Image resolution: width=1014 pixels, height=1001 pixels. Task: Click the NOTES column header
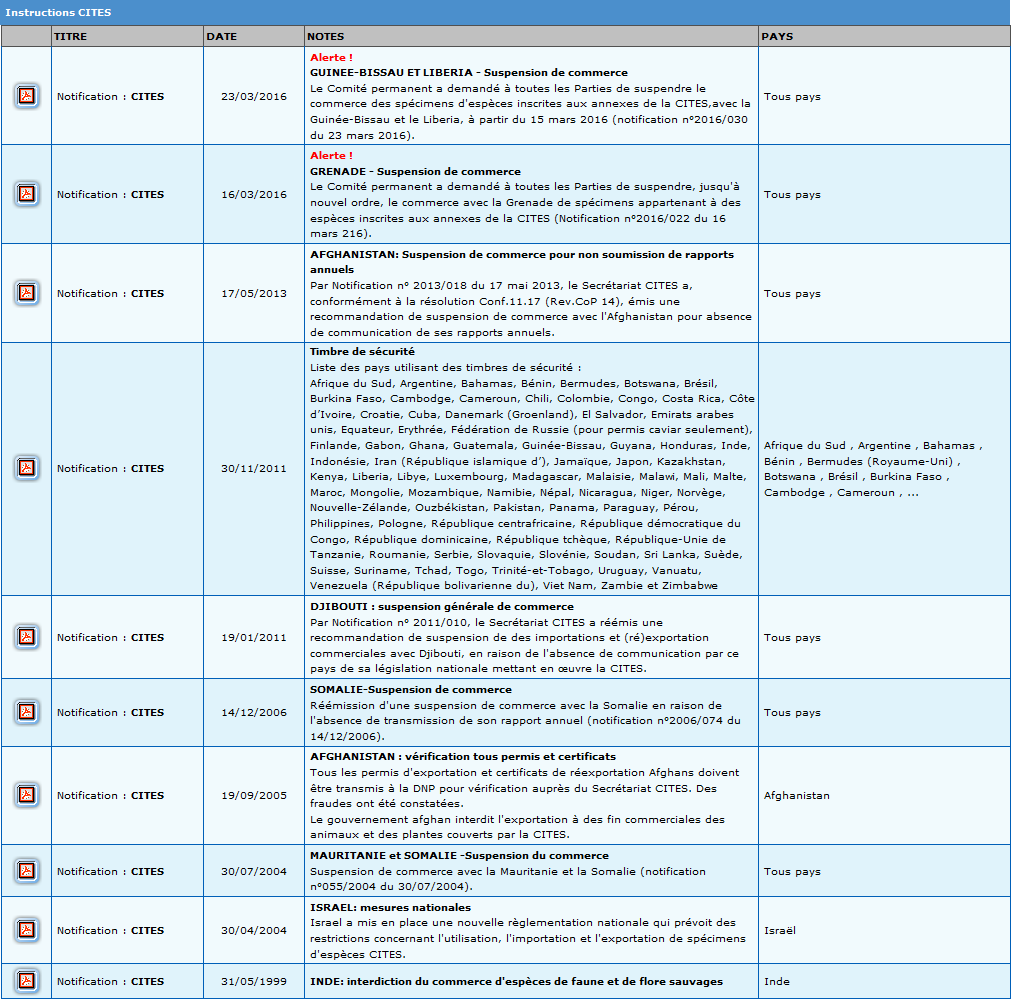coord(531,36)
